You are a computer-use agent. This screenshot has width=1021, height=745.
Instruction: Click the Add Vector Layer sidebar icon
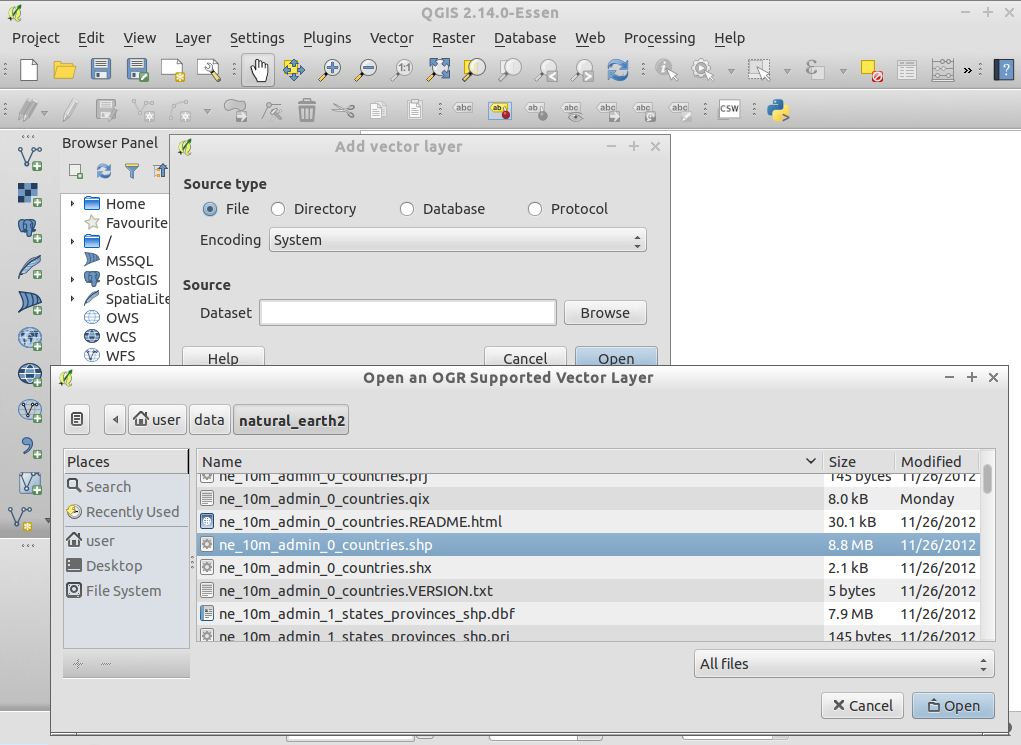(30, 158)
